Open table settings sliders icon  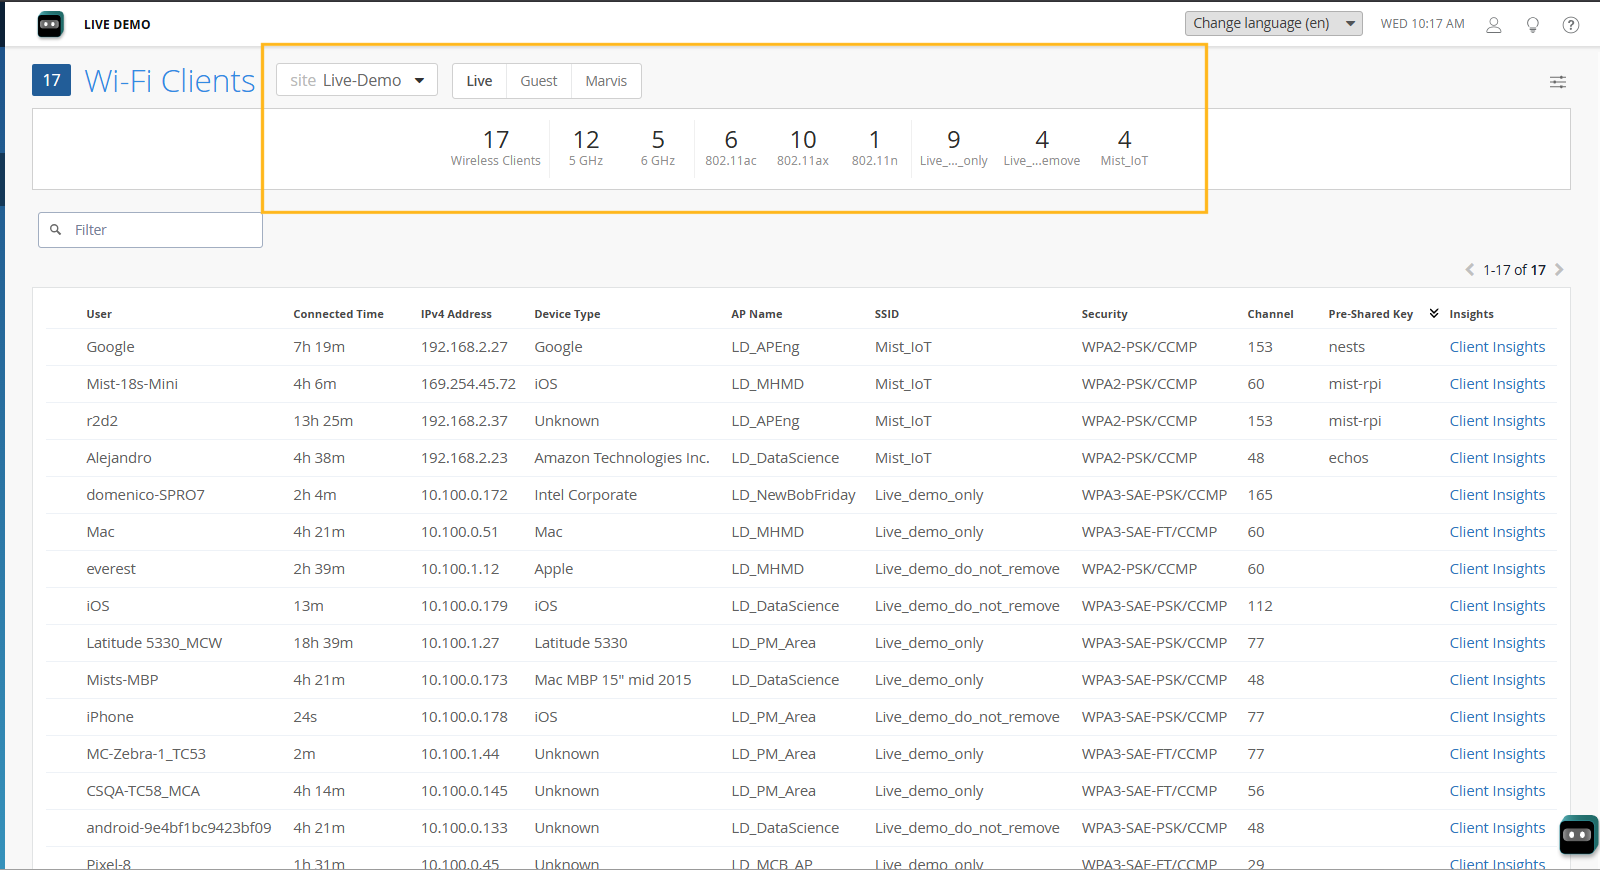pyautogui.click(x=1557, y=82)
